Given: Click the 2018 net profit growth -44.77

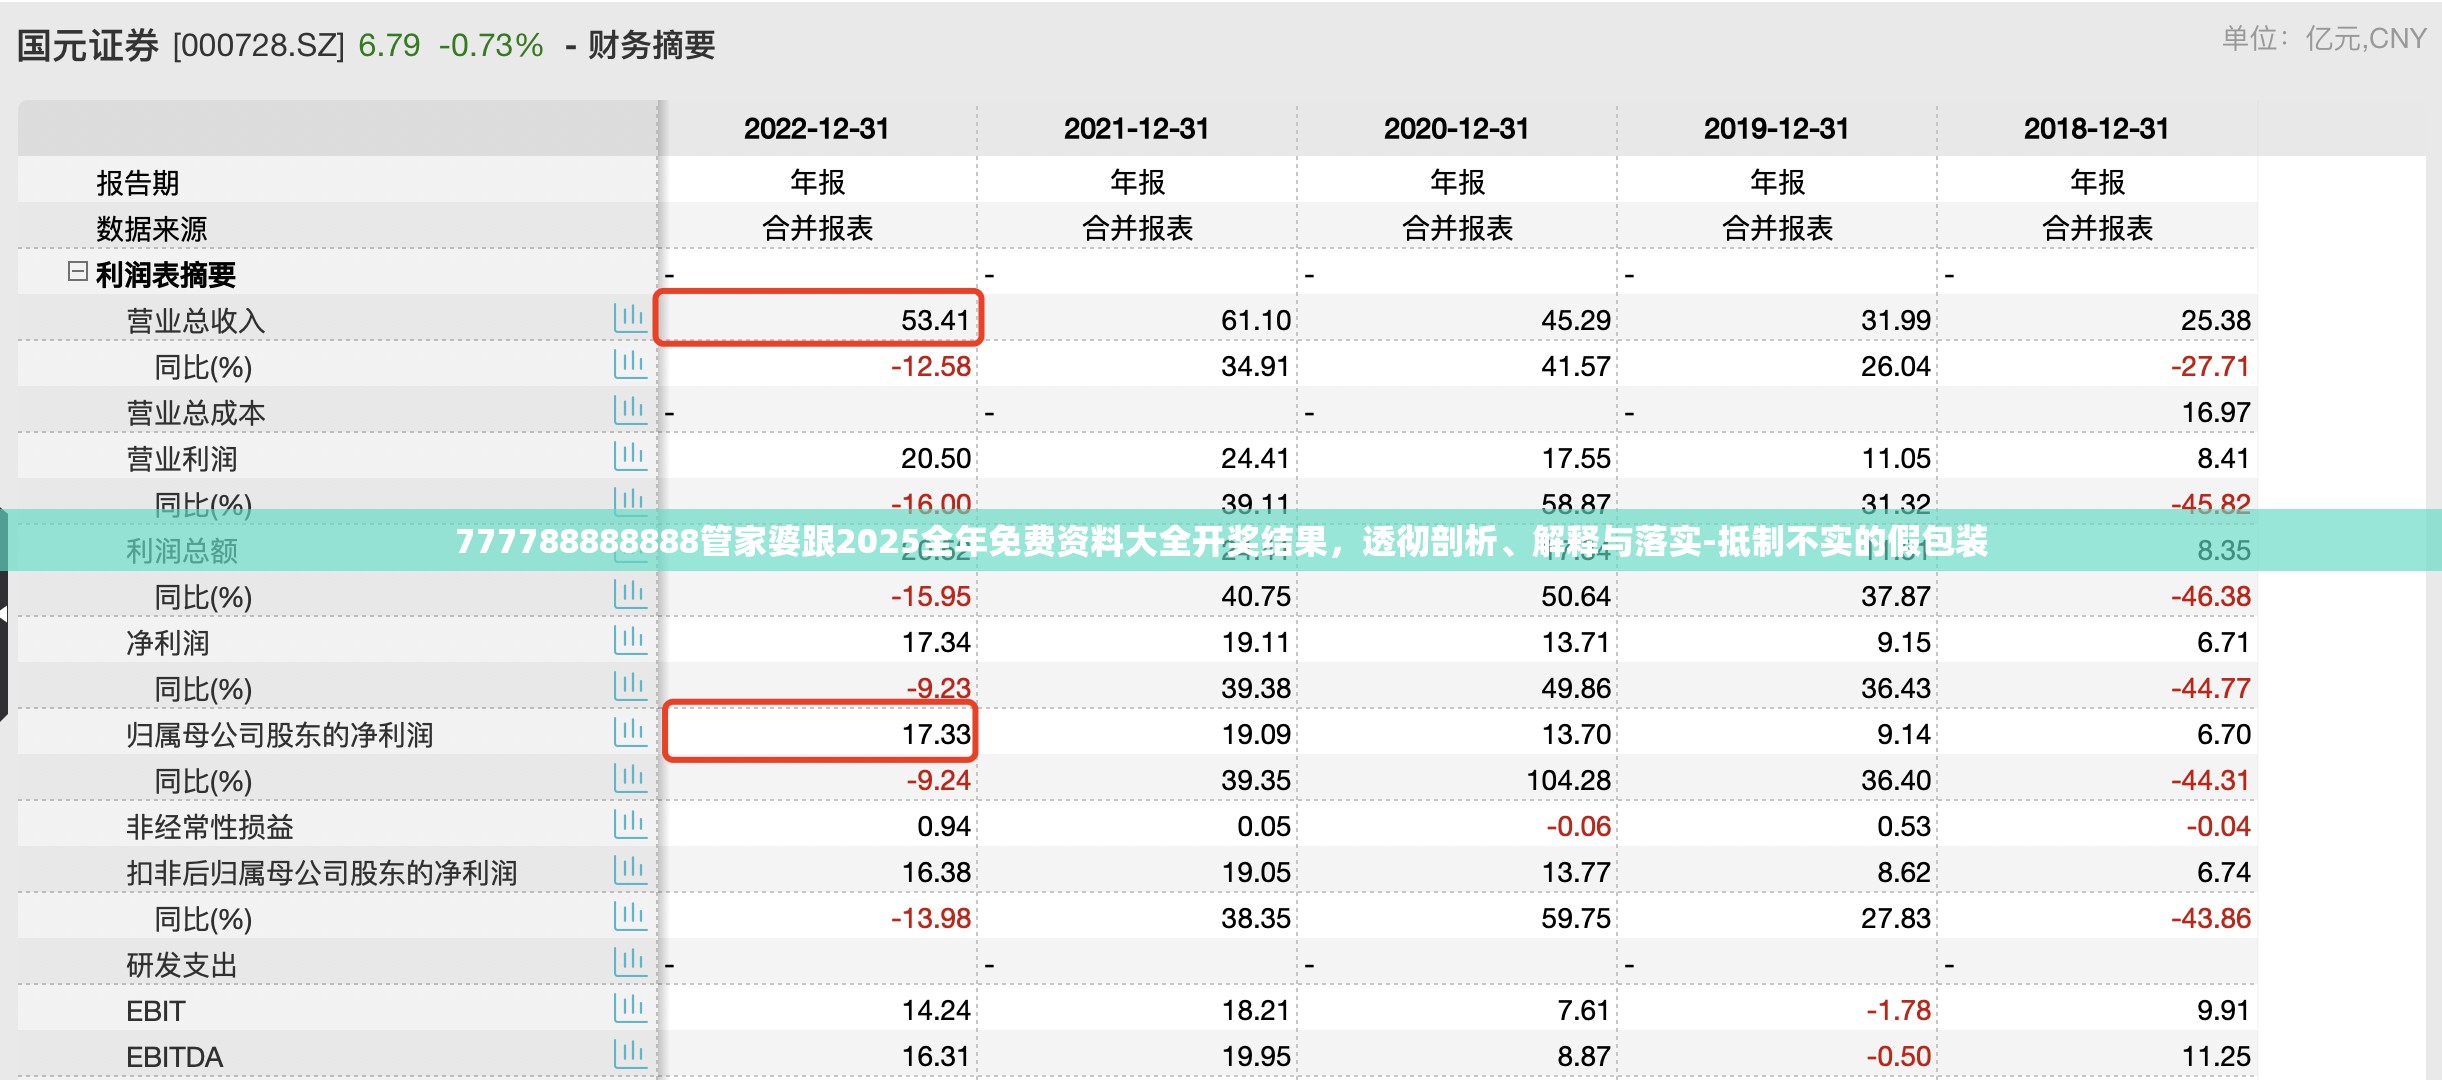Looking at the screenshot, I should click(x=2210, y=688).
